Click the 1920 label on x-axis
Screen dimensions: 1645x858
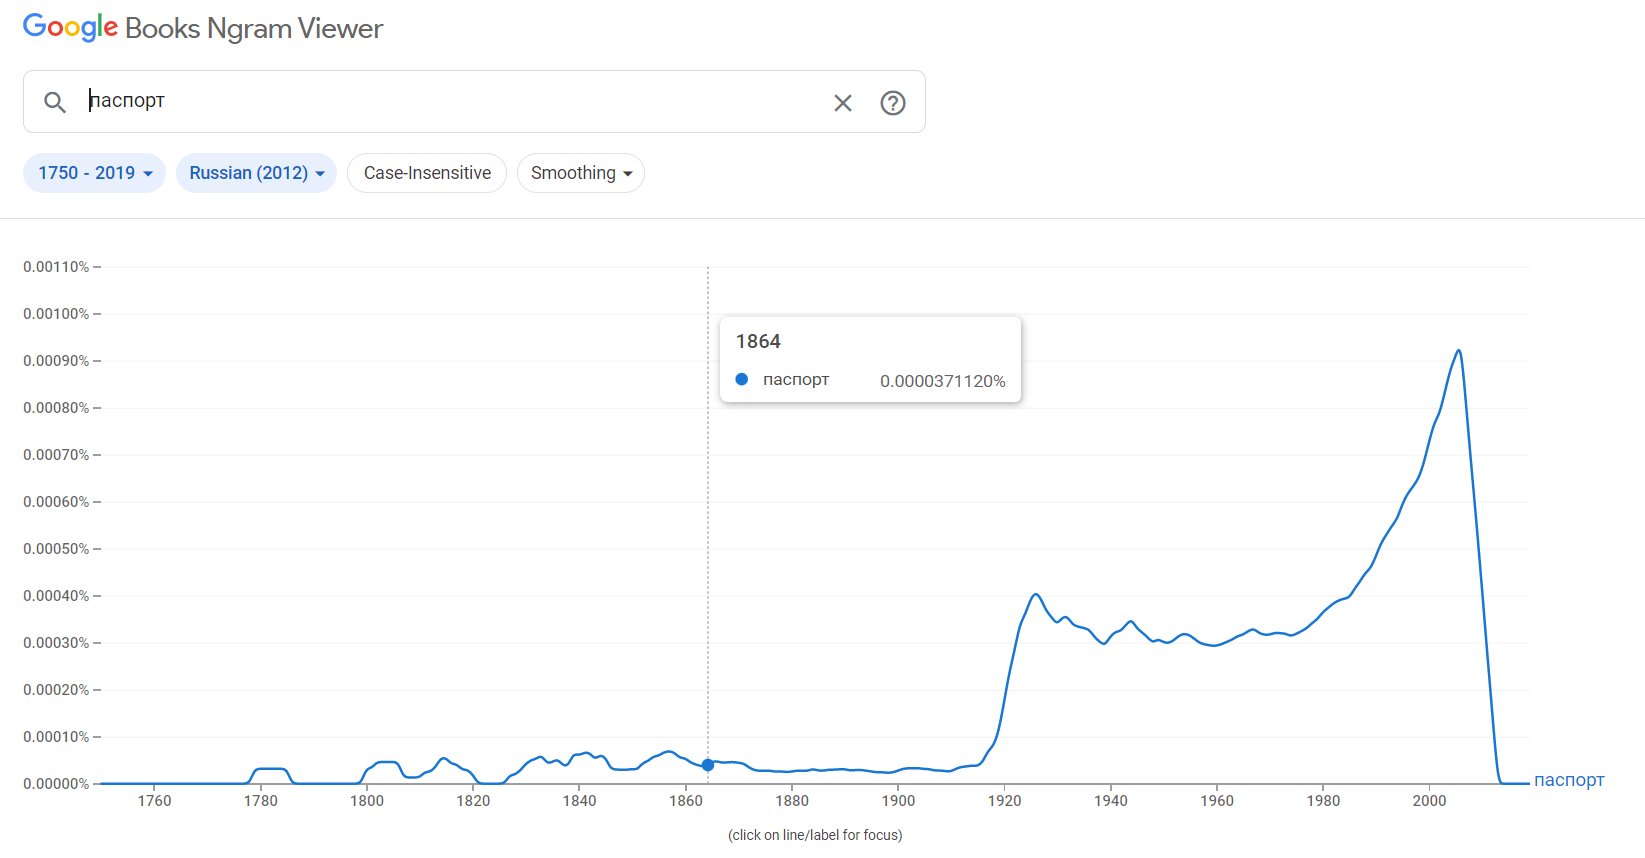(1004, 800)
